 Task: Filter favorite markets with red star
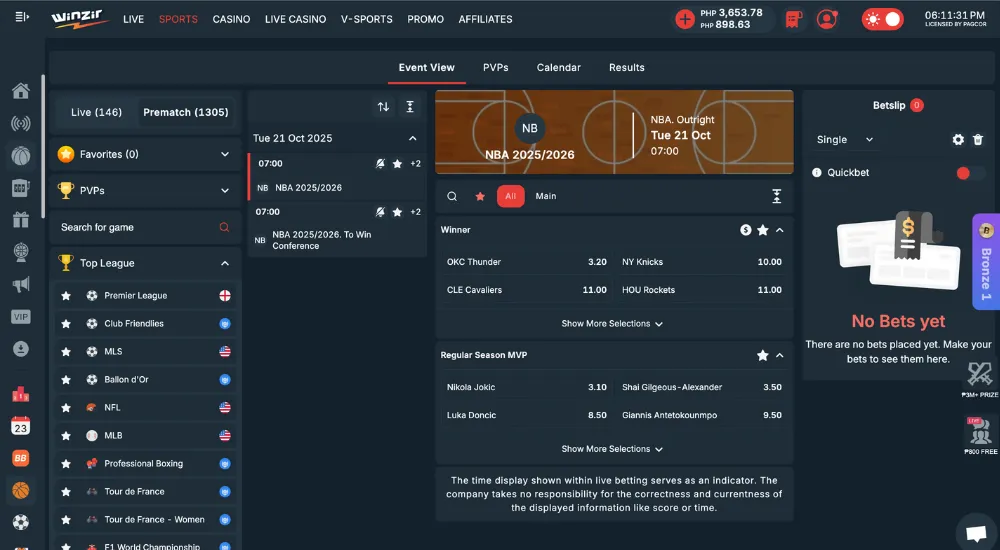point(480,197)
